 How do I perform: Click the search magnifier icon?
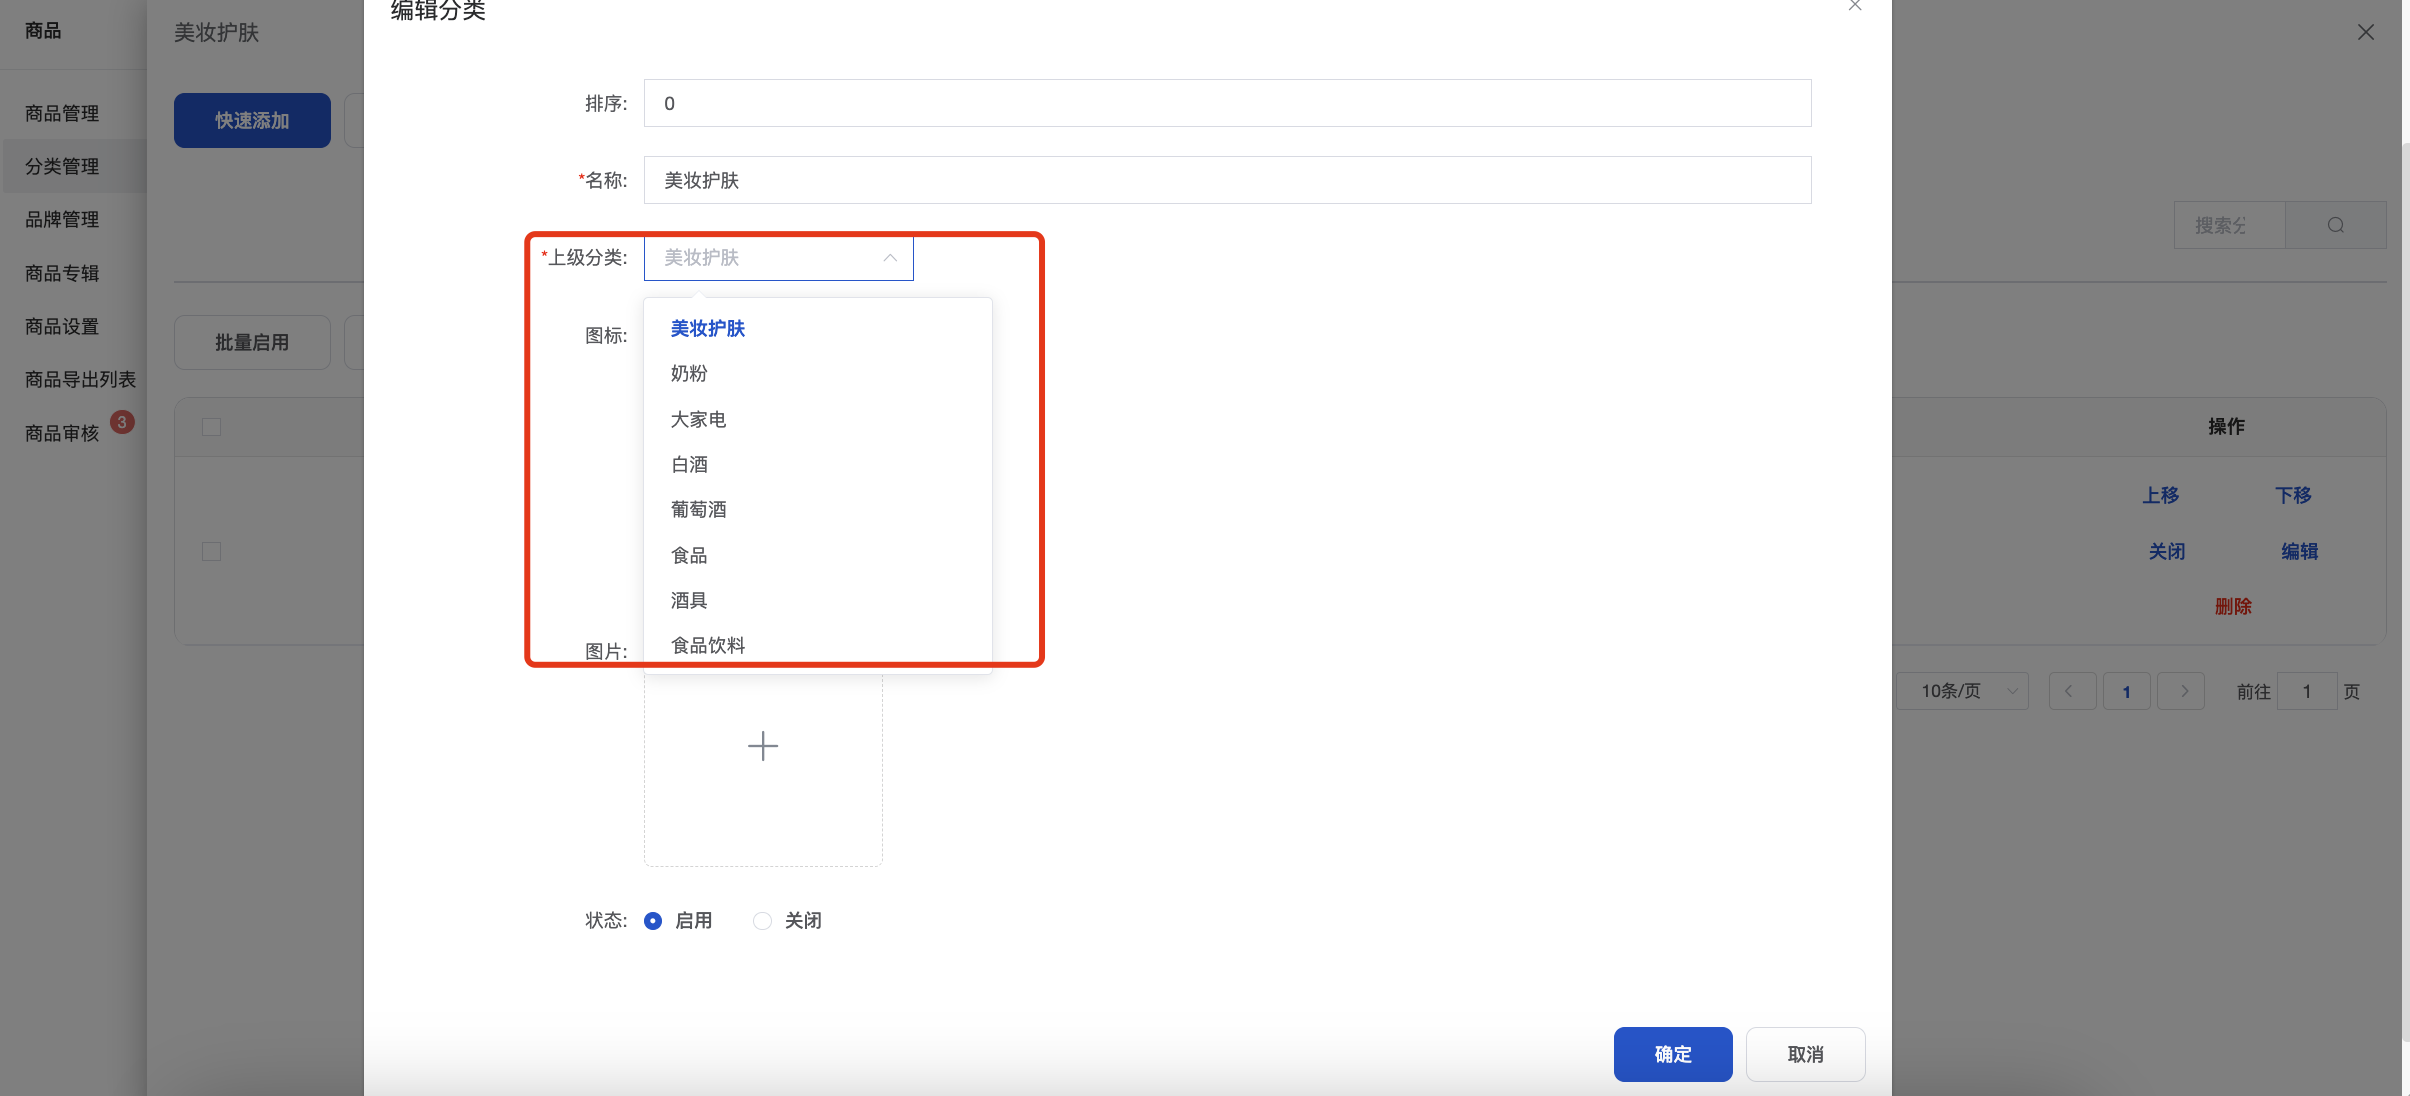tap(2335, 225)
